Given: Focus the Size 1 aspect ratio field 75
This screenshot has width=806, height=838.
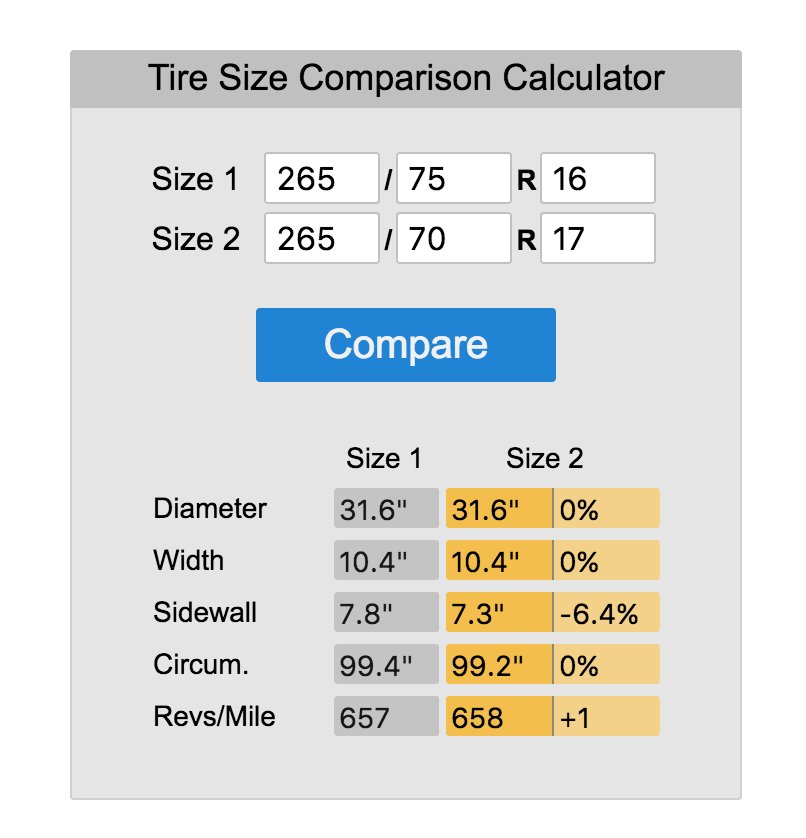Looking at the screenshot, I should (454, 178).
